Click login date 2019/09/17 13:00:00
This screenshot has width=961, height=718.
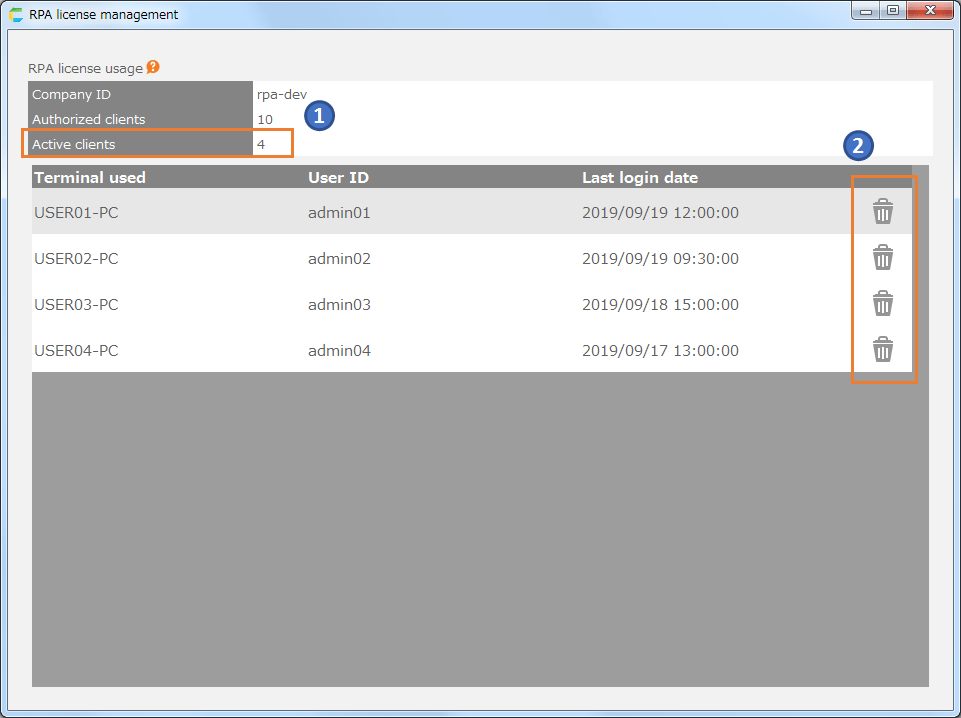coord(660,350)
